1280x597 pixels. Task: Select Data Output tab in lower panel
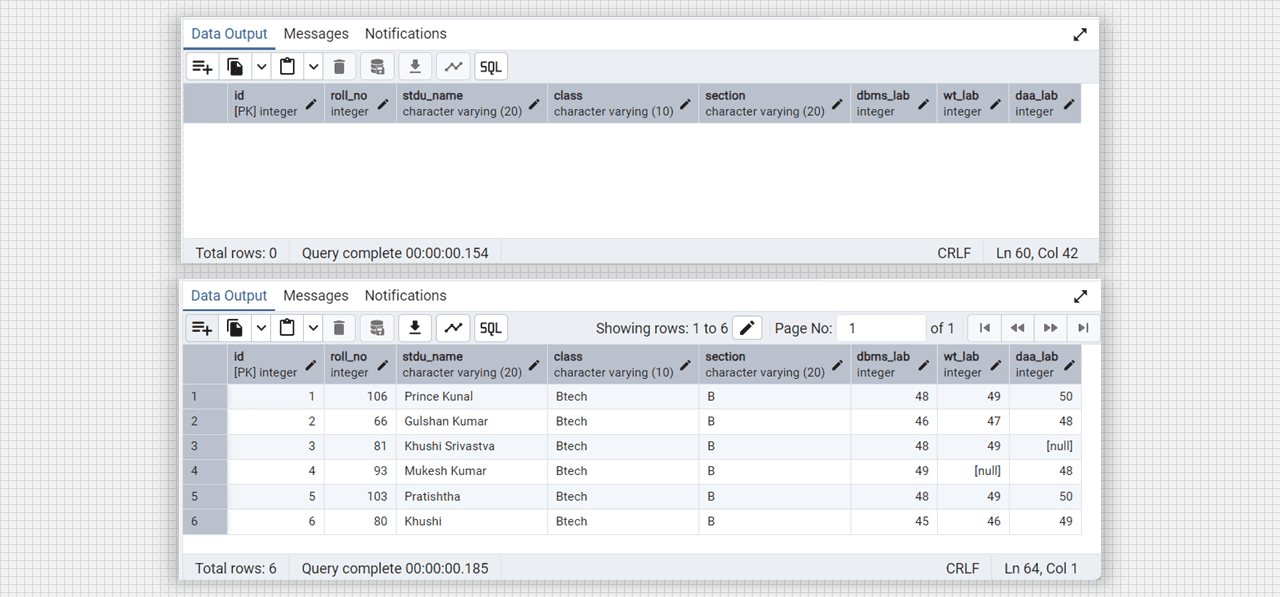[x=229, y=296]
